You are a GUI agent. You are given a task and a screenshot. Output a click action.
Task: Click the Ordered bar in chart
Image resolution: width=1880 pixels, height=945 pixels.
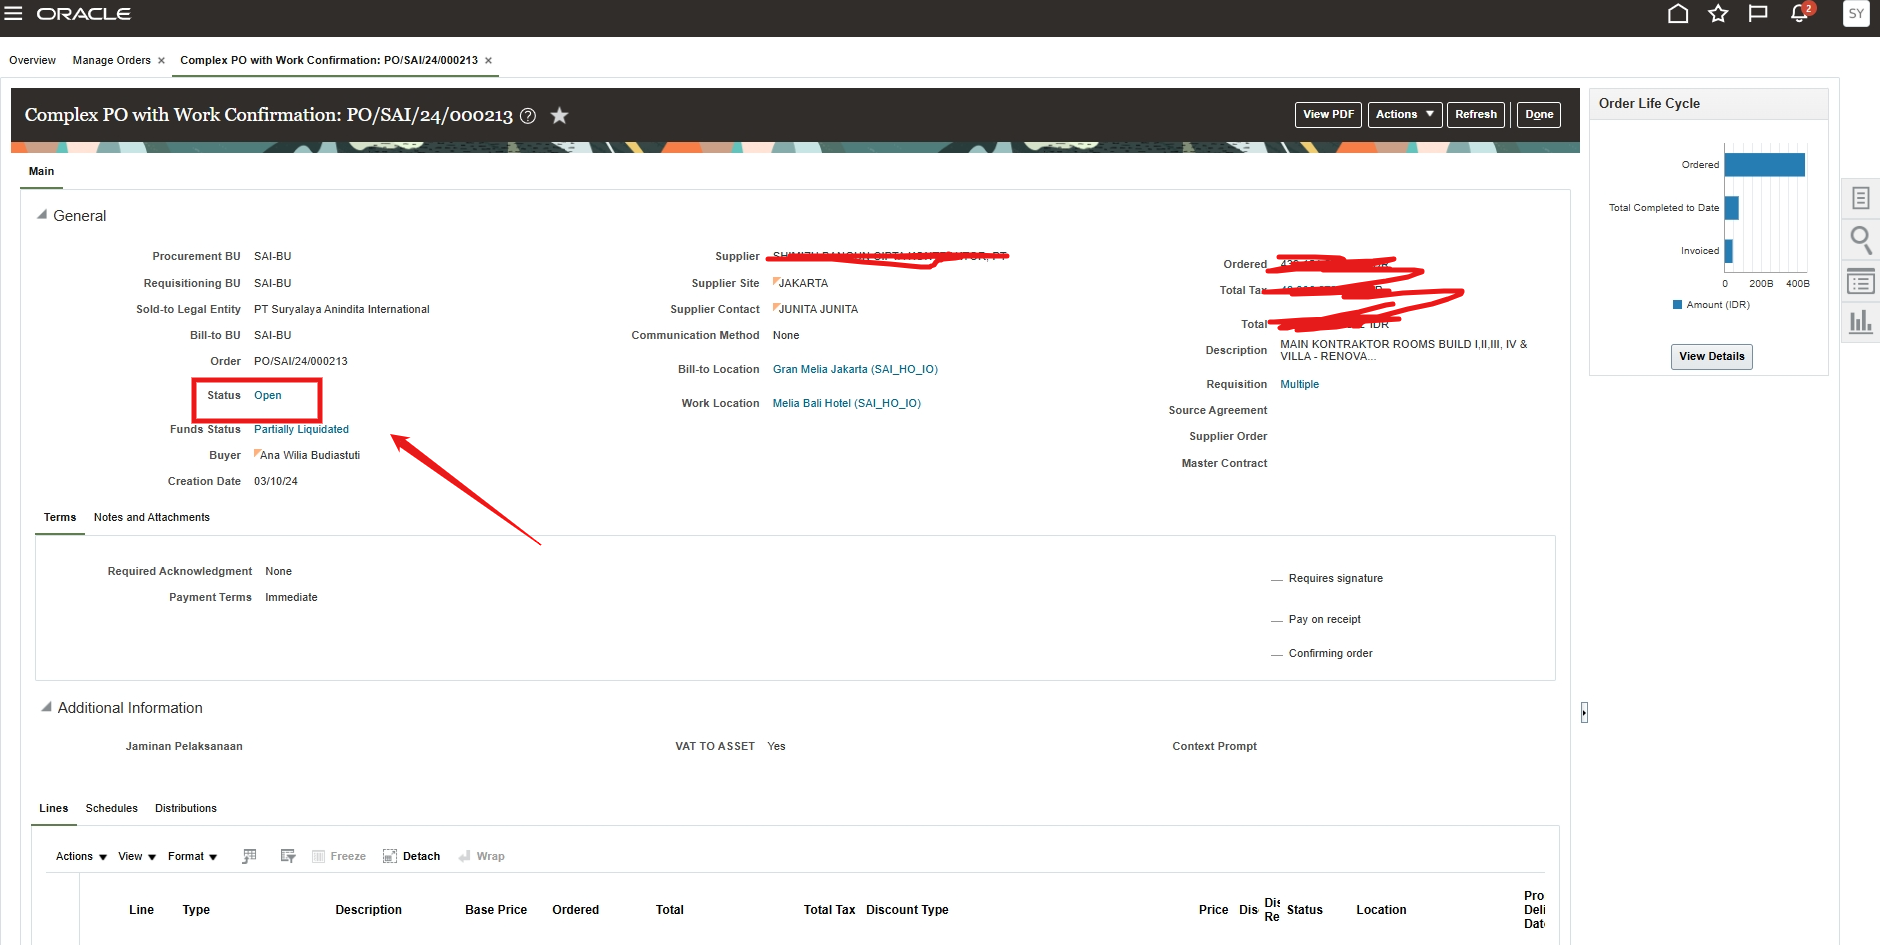pos(1765,164)
